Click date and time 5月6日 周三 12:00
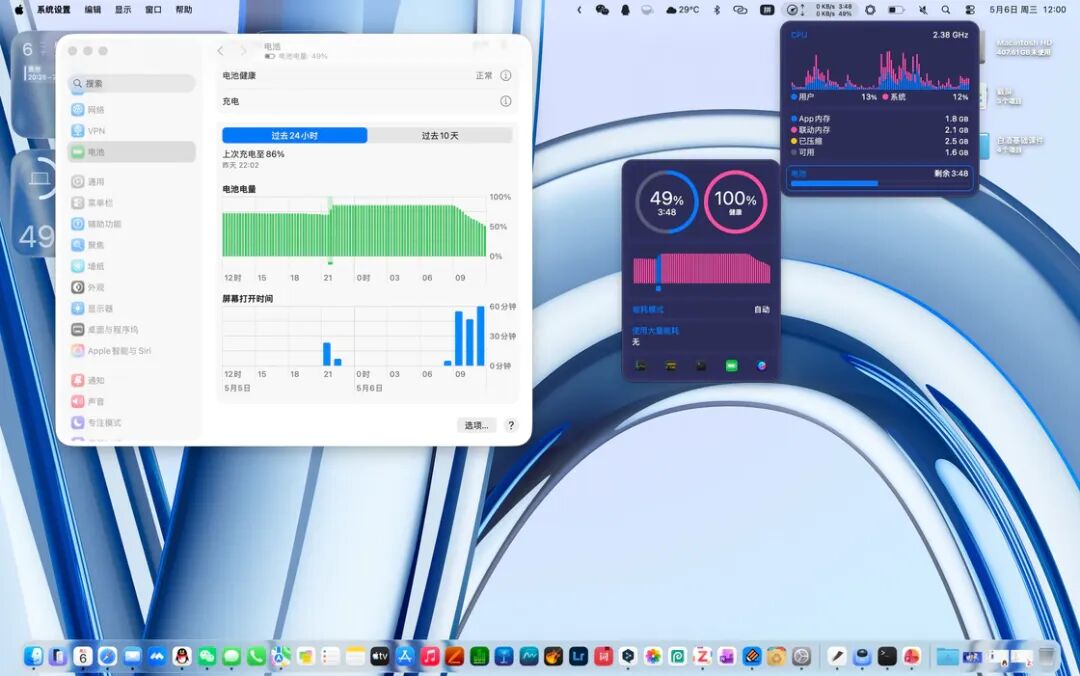 pyautogui.click(x=1028, y=10)
